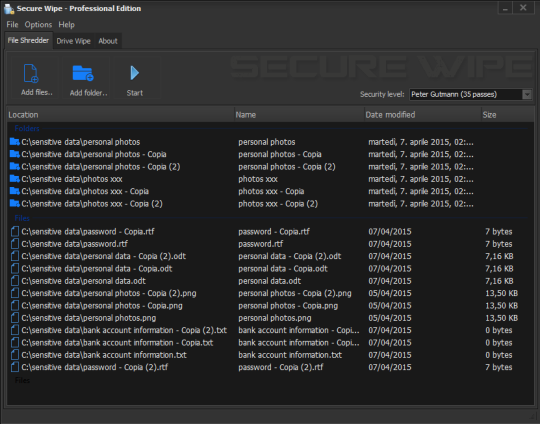This screenshot has width=540, height=424.
Task: Click file icon of personal photos - Copia.png
Action: click(x=15, y=306)
